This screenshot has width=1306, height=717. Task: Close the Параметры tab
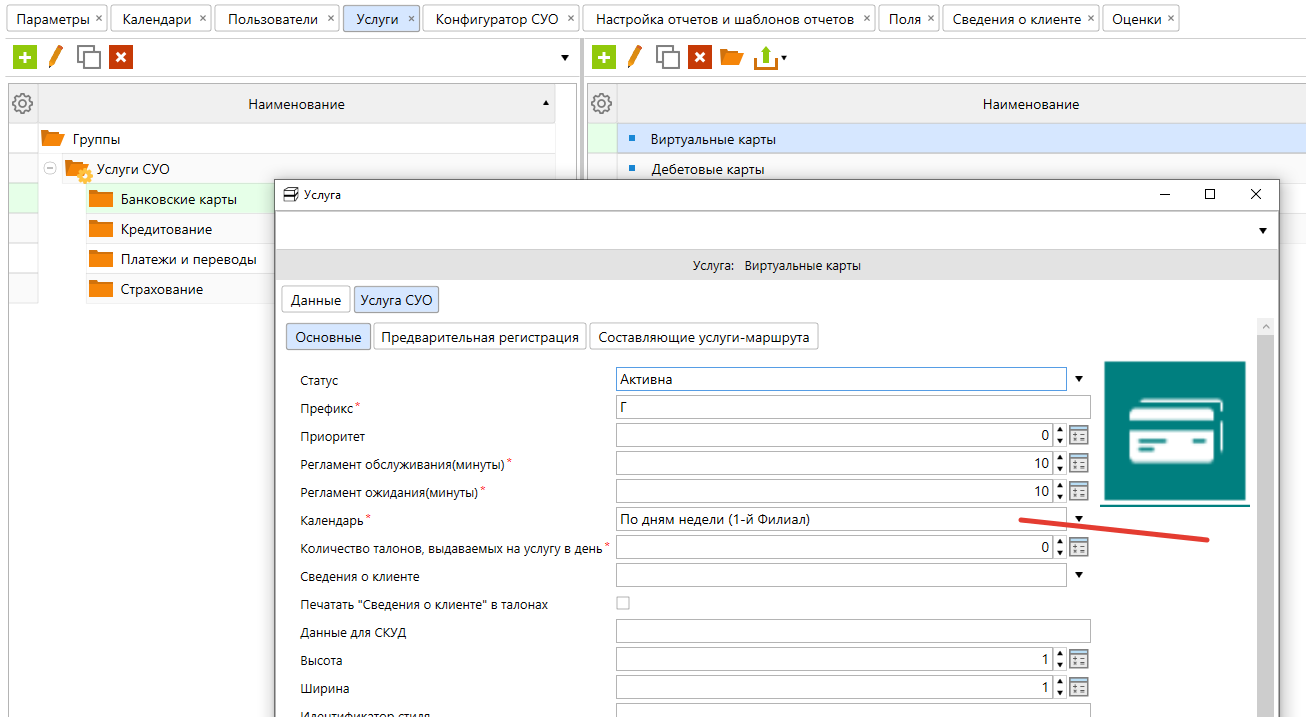98,19
